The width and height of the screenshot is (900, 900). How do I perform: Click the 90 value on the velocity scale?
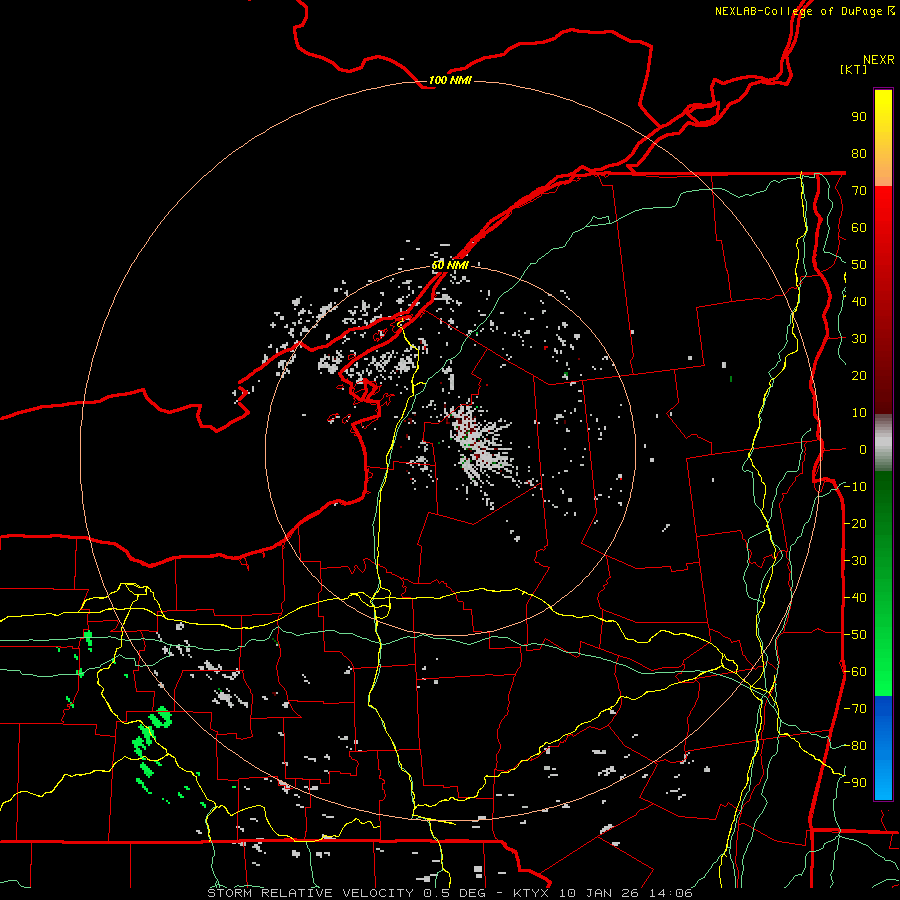pos(859,117)
